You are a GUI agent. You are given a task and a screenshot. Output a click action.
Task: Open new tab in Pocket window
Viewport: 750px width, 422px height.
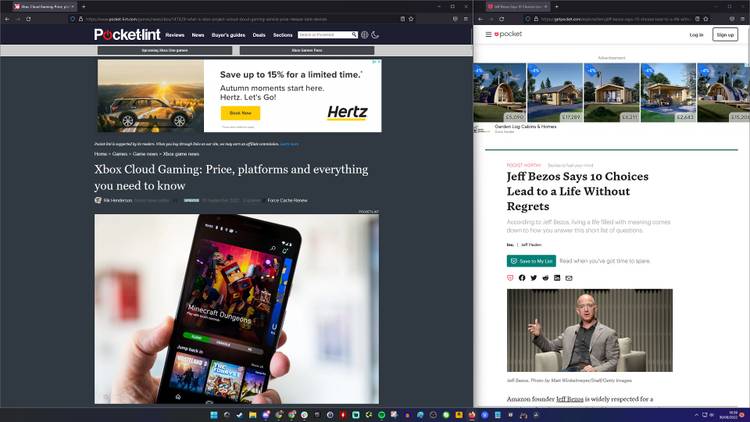557,7
